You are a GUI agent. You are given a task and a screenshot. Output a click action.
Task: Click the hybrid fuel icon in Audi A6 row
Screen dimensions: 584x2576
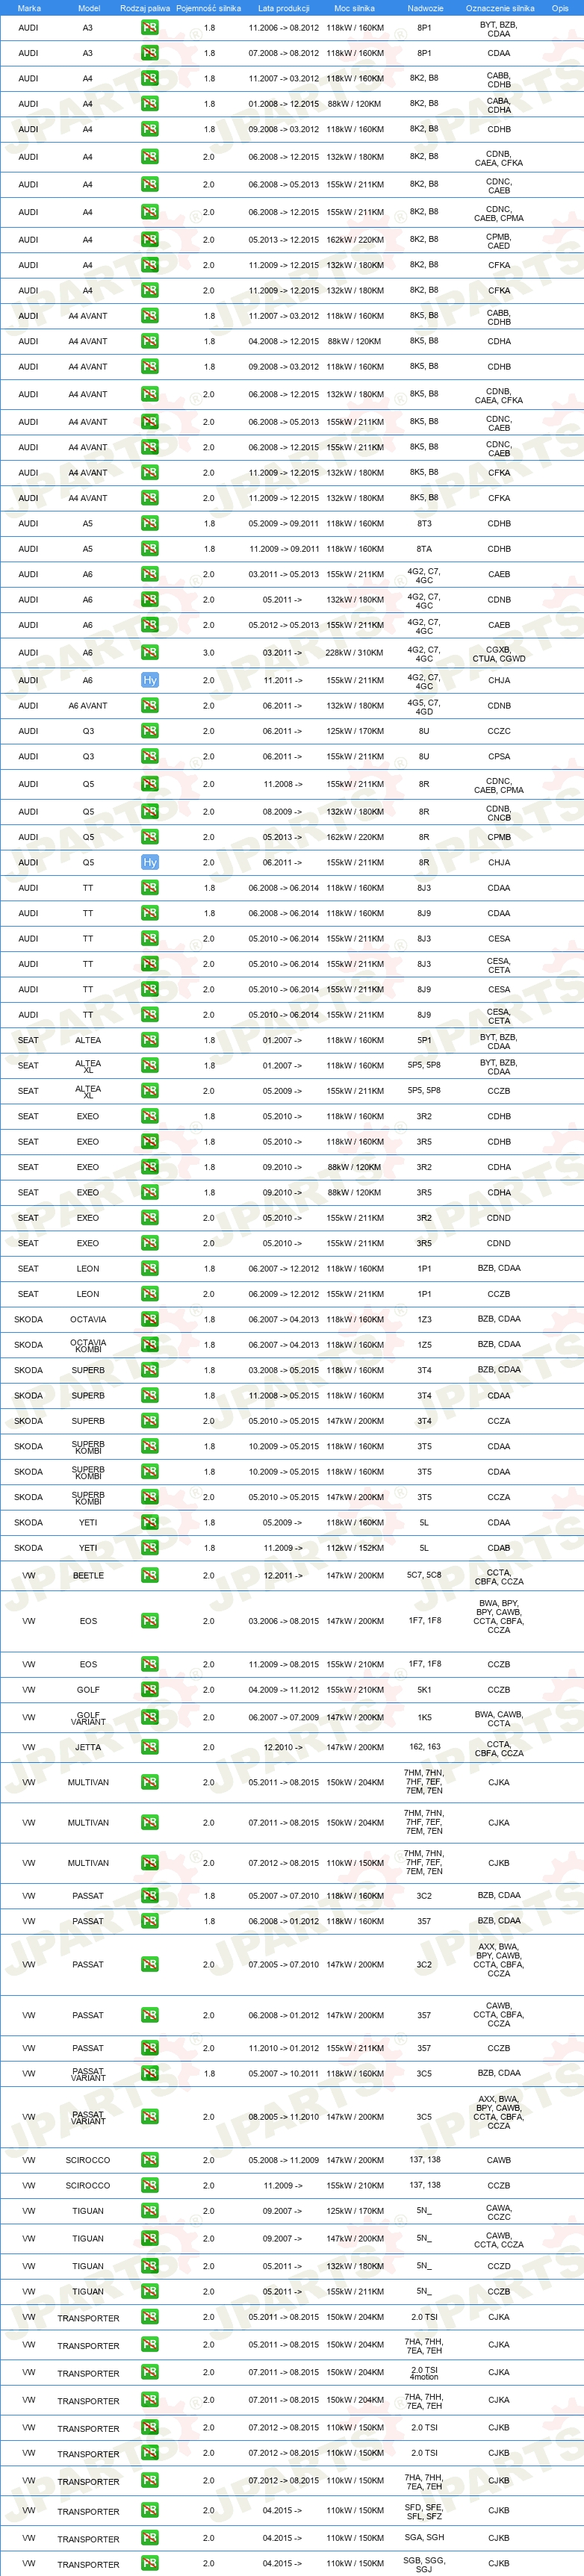150,680
